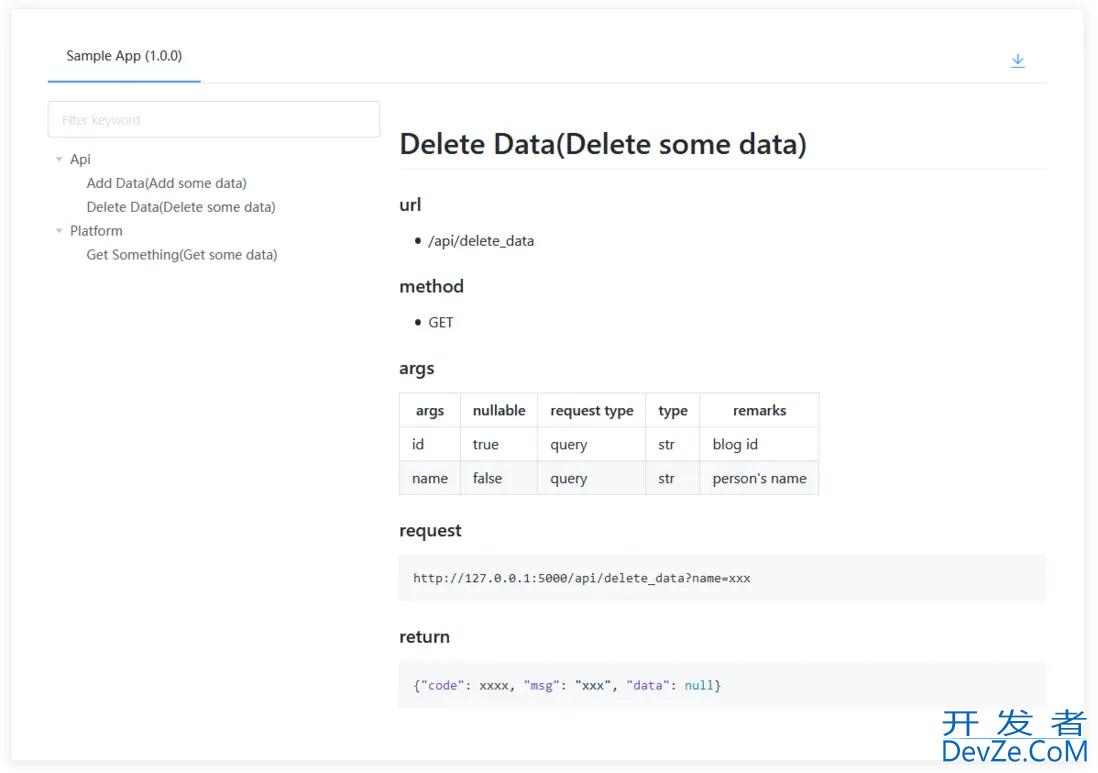The width and height of the screenshot is (1098, 773).
Task: Collapse the Platform tree group arrow
Action: click(59, 231)
